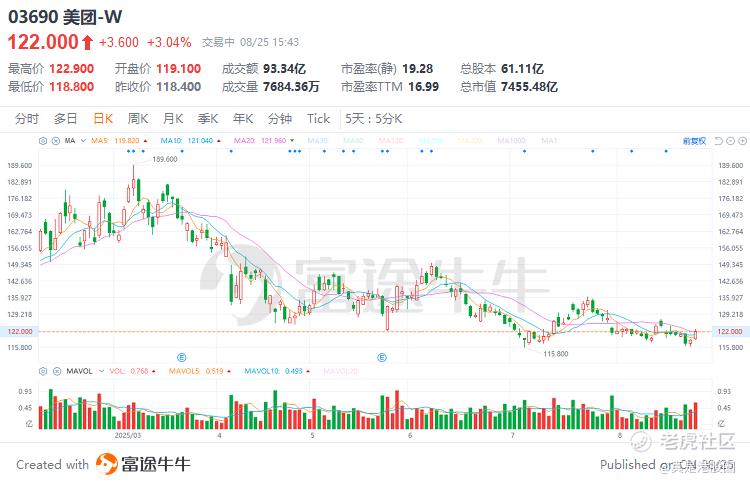Image resolution: width=750 pixels, height=485 pixels.
Task: Switch to 多日 multi-day tab
Action: pyautogui.click(x=66, y=119)
